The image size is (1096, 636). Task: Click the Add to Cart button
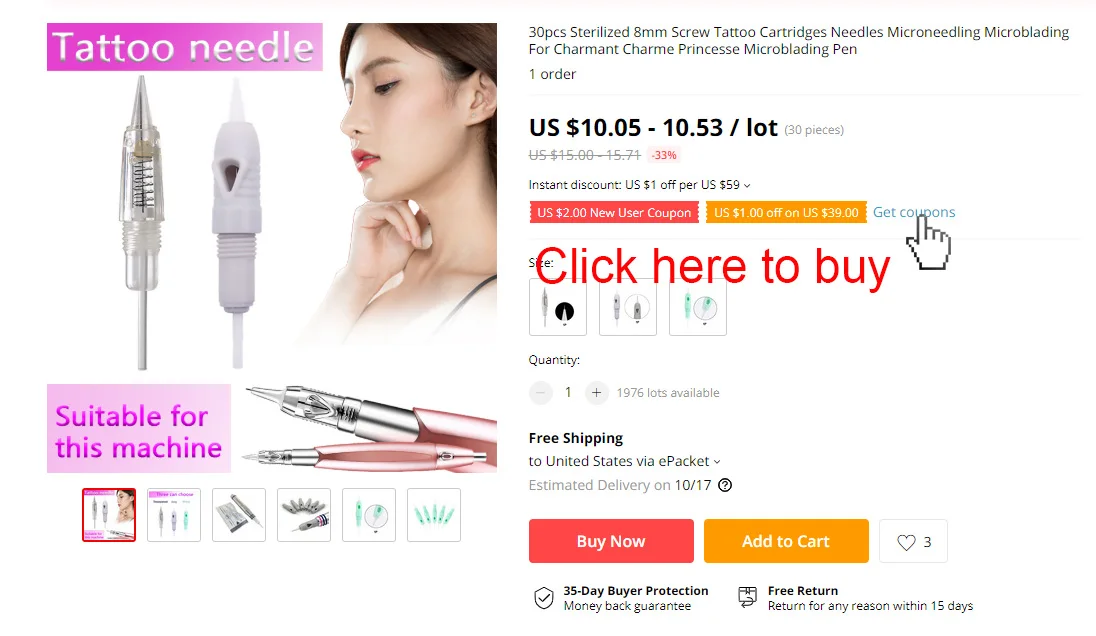coord(786,541)
